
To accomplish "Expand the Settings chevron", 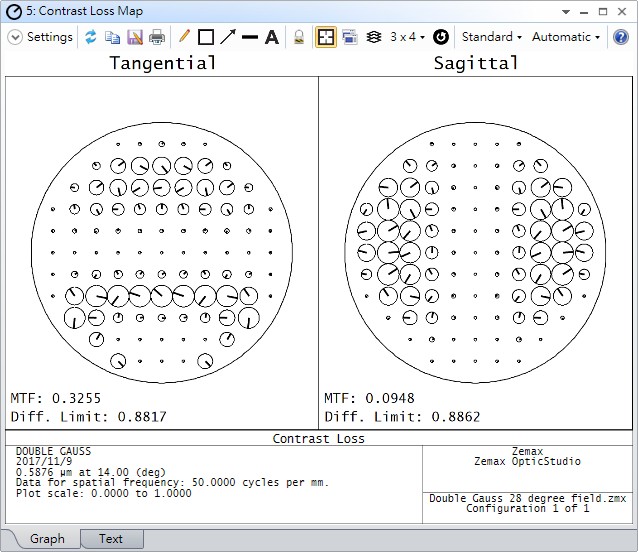I will [x=15, y=37].
